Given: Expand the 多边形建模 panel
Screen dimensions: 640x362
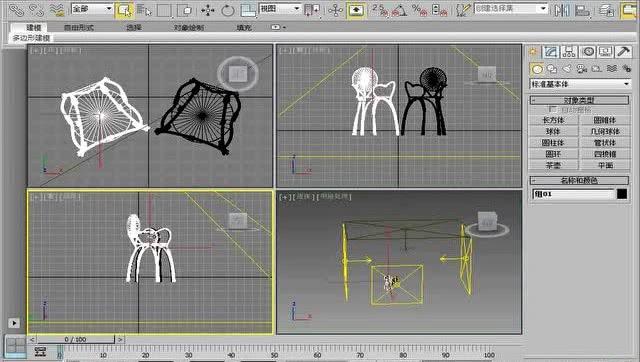Looking at the screenshot, I should [31, 38].
